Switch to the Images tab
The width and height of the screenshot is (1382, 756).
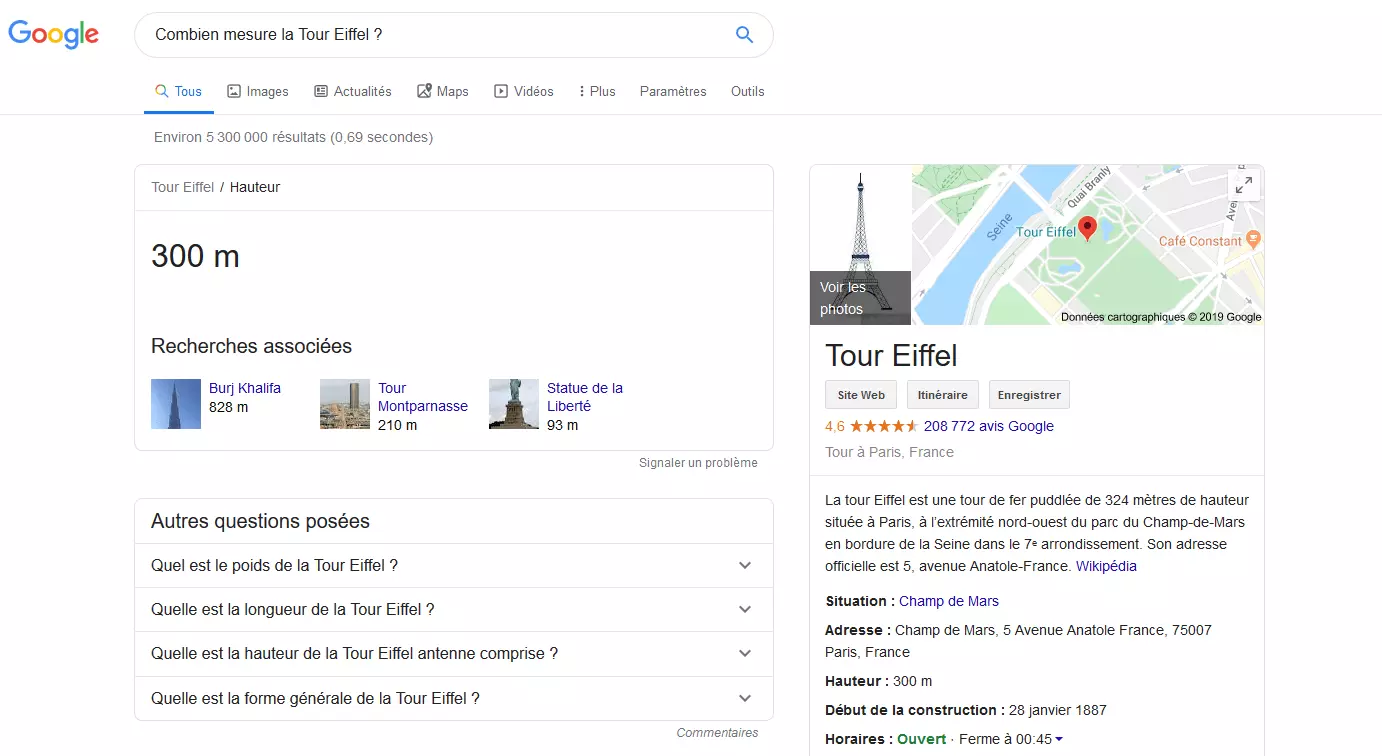coord(258,91)
